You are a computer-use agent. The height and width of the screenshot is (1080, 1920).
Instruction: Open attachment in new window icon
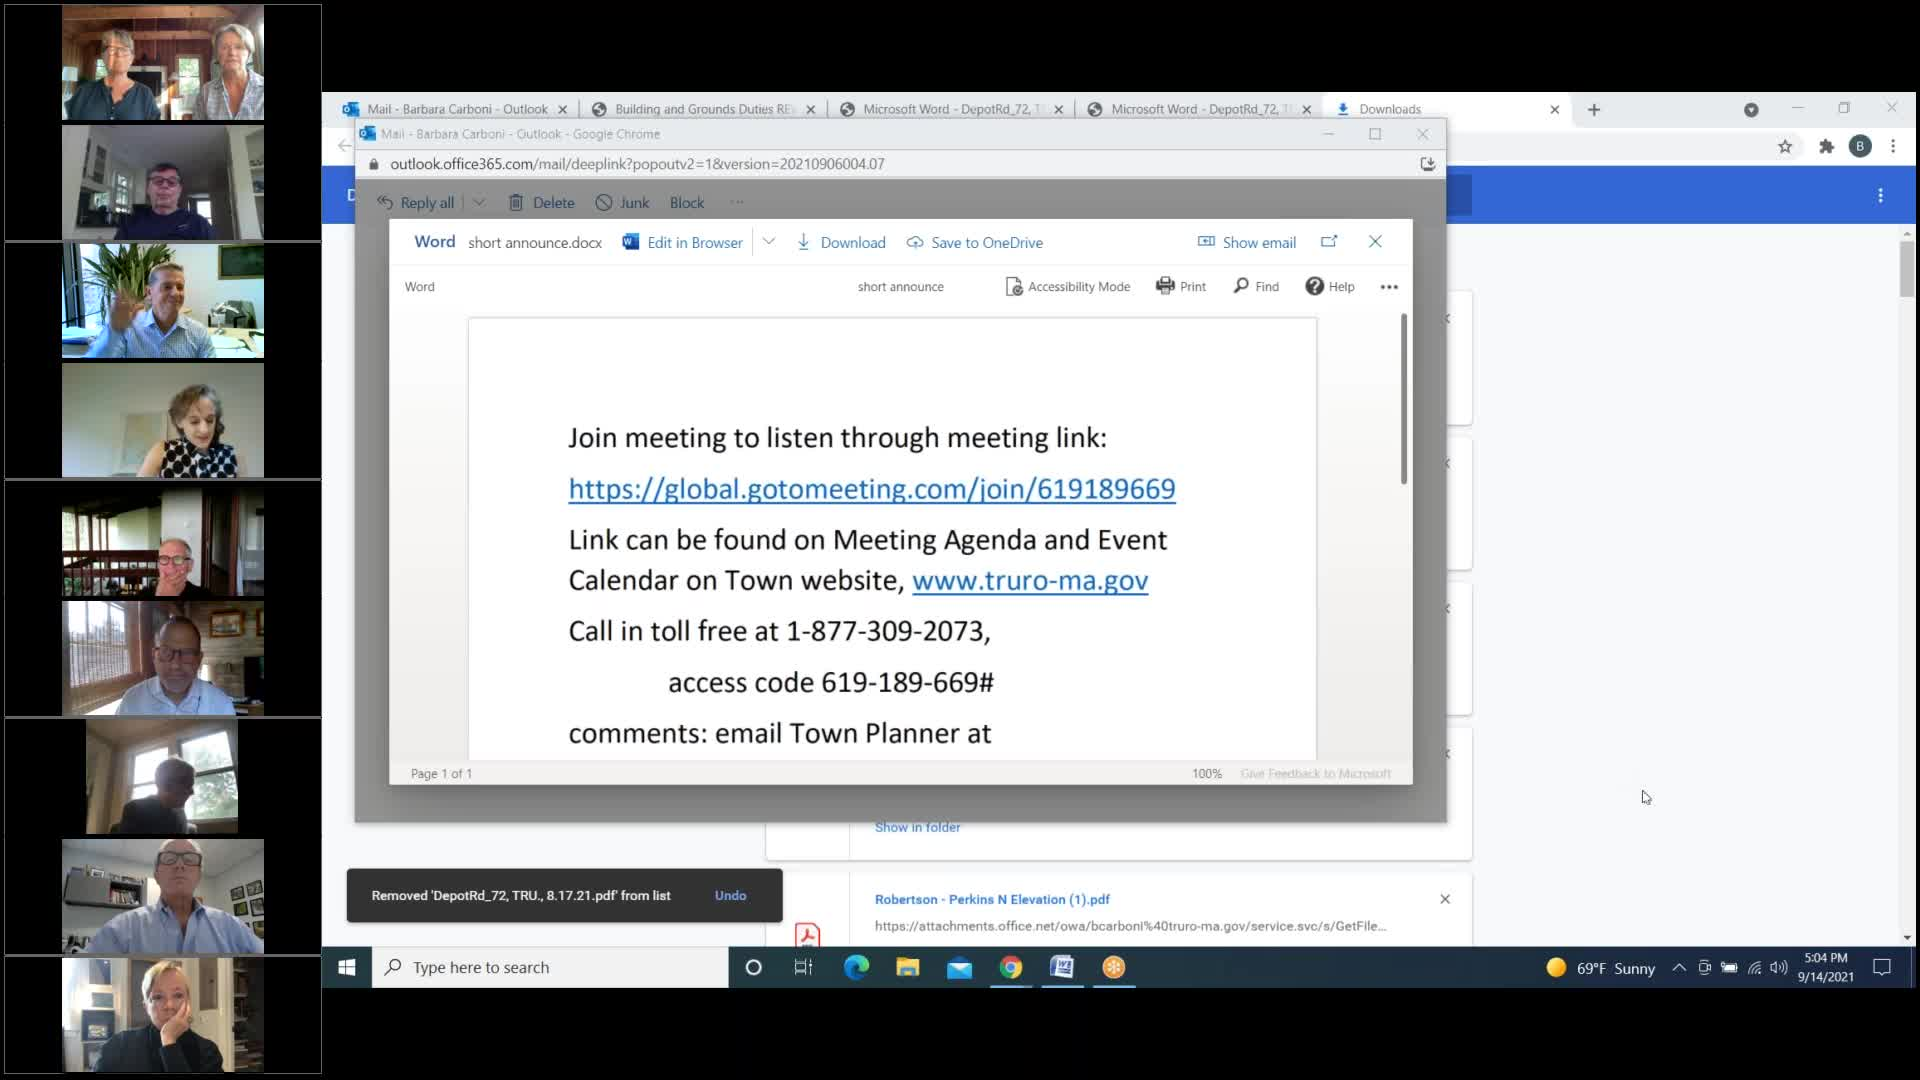tap(1329, 242)
